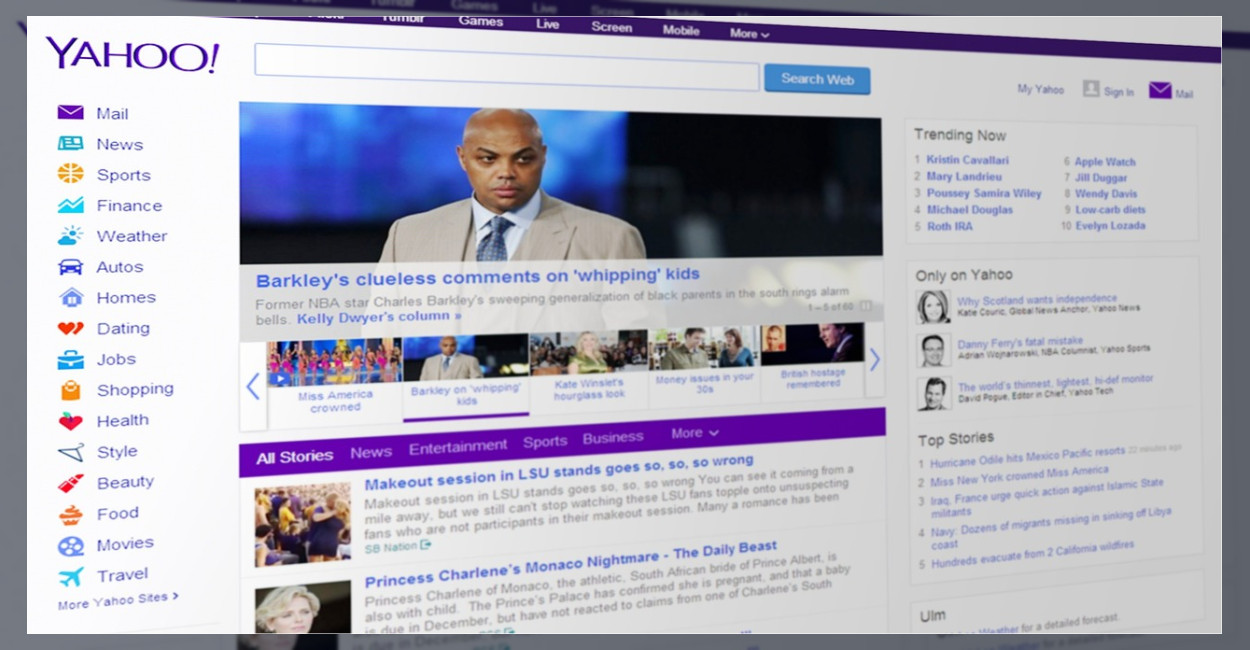Click the Autos car icon
Screen dimensions: 1250x650
point(70,266)
